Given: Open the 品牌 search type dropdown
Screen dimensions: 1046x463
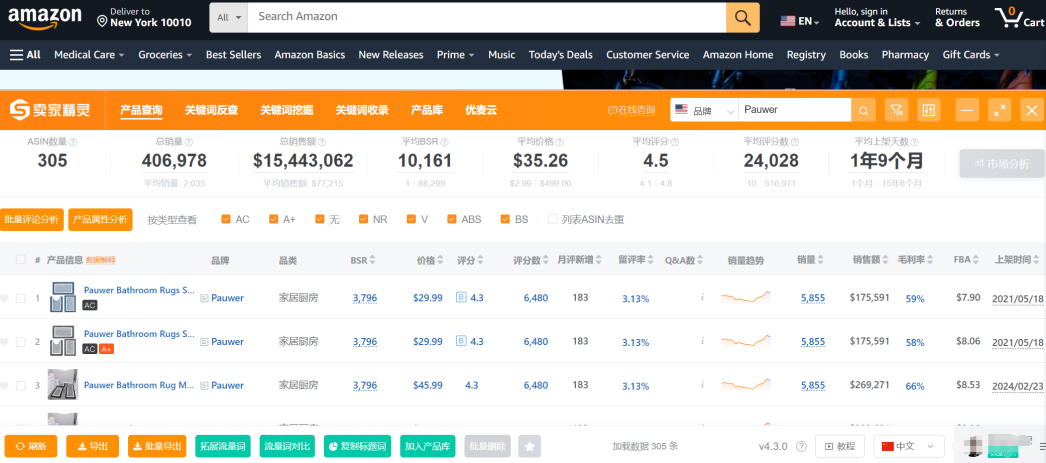Looking at the screenshot, I should (704, 111).
